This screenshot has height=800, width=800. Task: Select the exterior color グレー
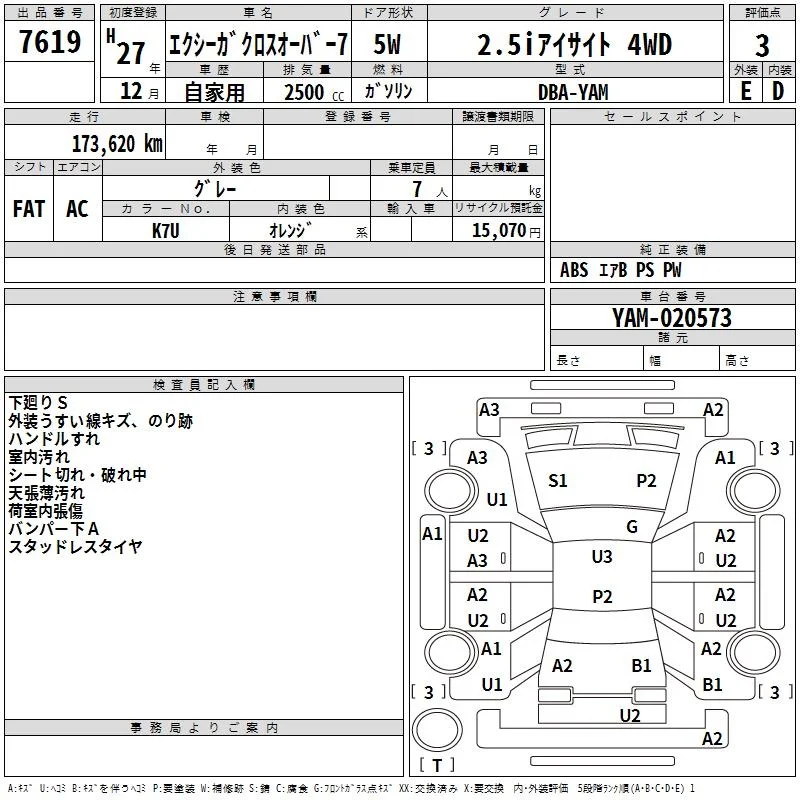pyautogui.click(x=215, y=189)
